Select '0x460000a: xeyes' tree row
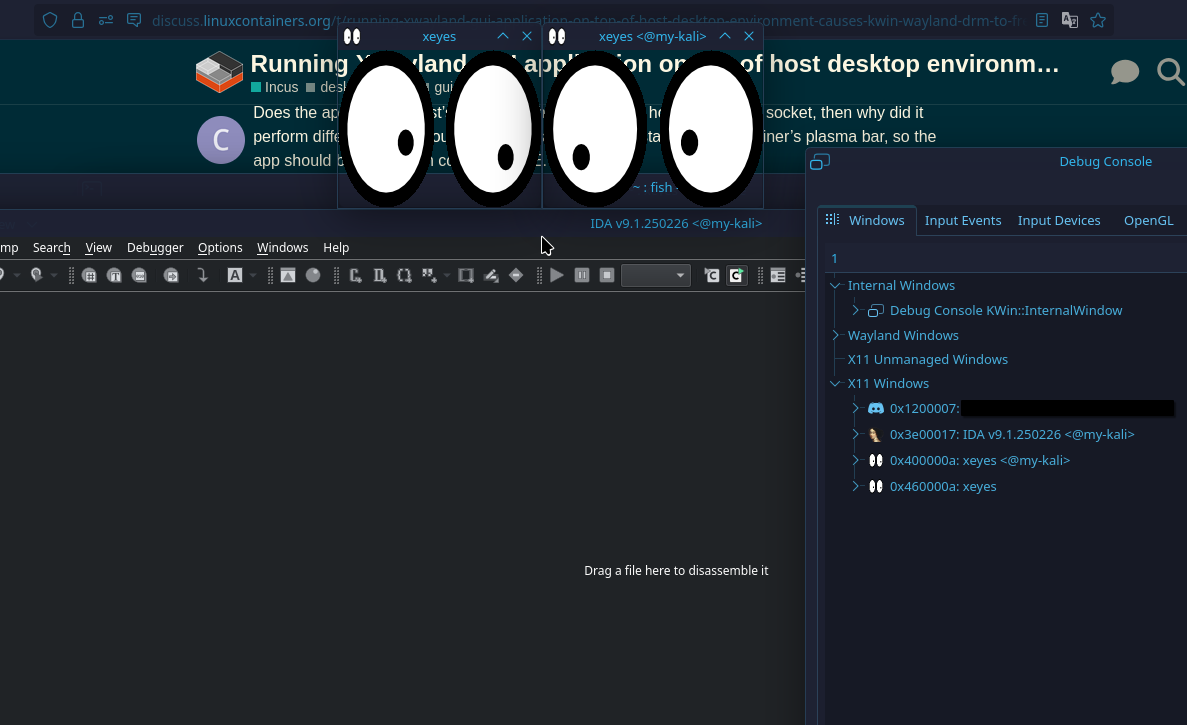This screenshot has width=1187, height=725. pos(942,487)
